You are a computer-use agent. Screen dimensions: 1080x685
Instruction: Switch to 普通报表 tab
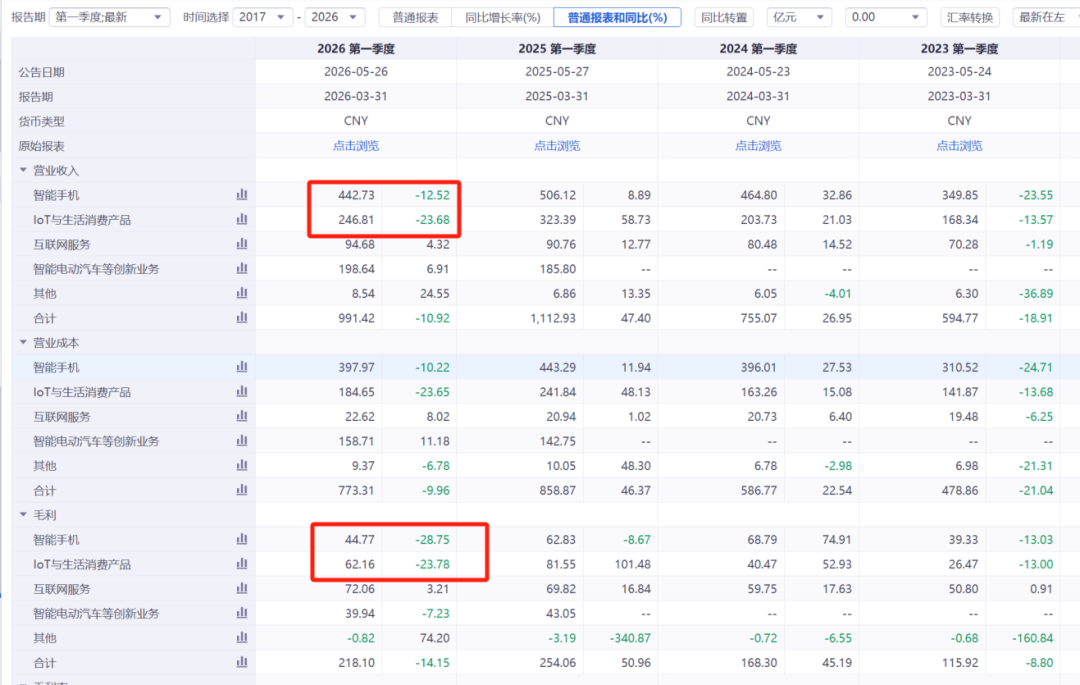point(415,17)
